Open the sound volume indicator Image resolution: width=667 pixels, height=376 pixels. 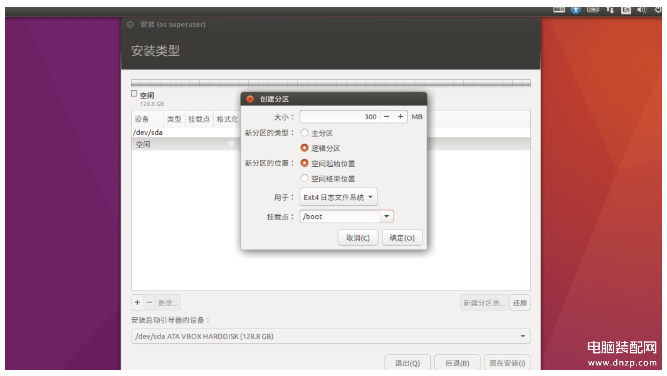pos(641,10)
